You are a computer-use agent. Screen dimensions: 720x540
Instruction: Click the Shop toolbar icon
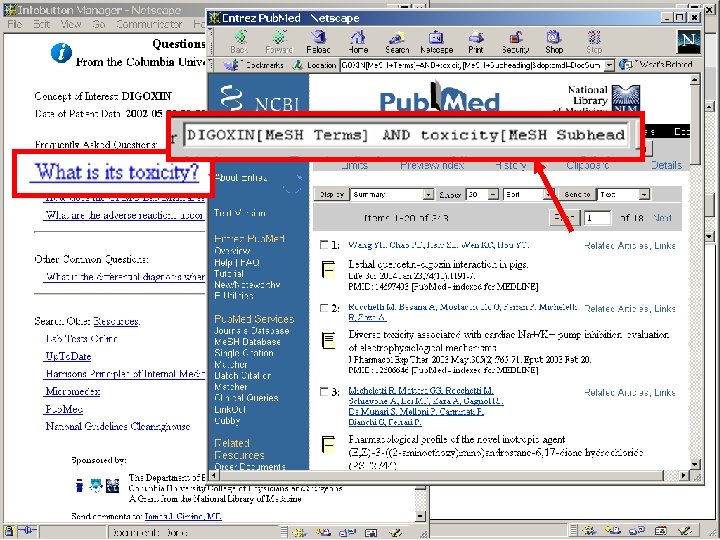(x=554, y=41)
